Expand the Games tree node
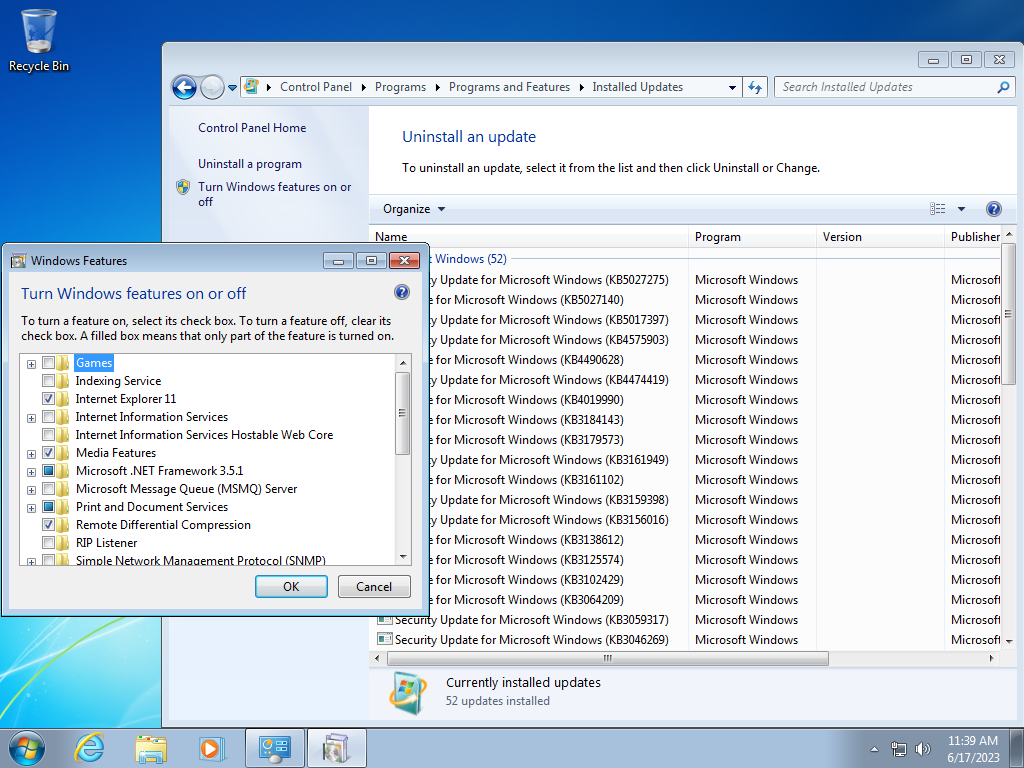 tap(31, 364)
